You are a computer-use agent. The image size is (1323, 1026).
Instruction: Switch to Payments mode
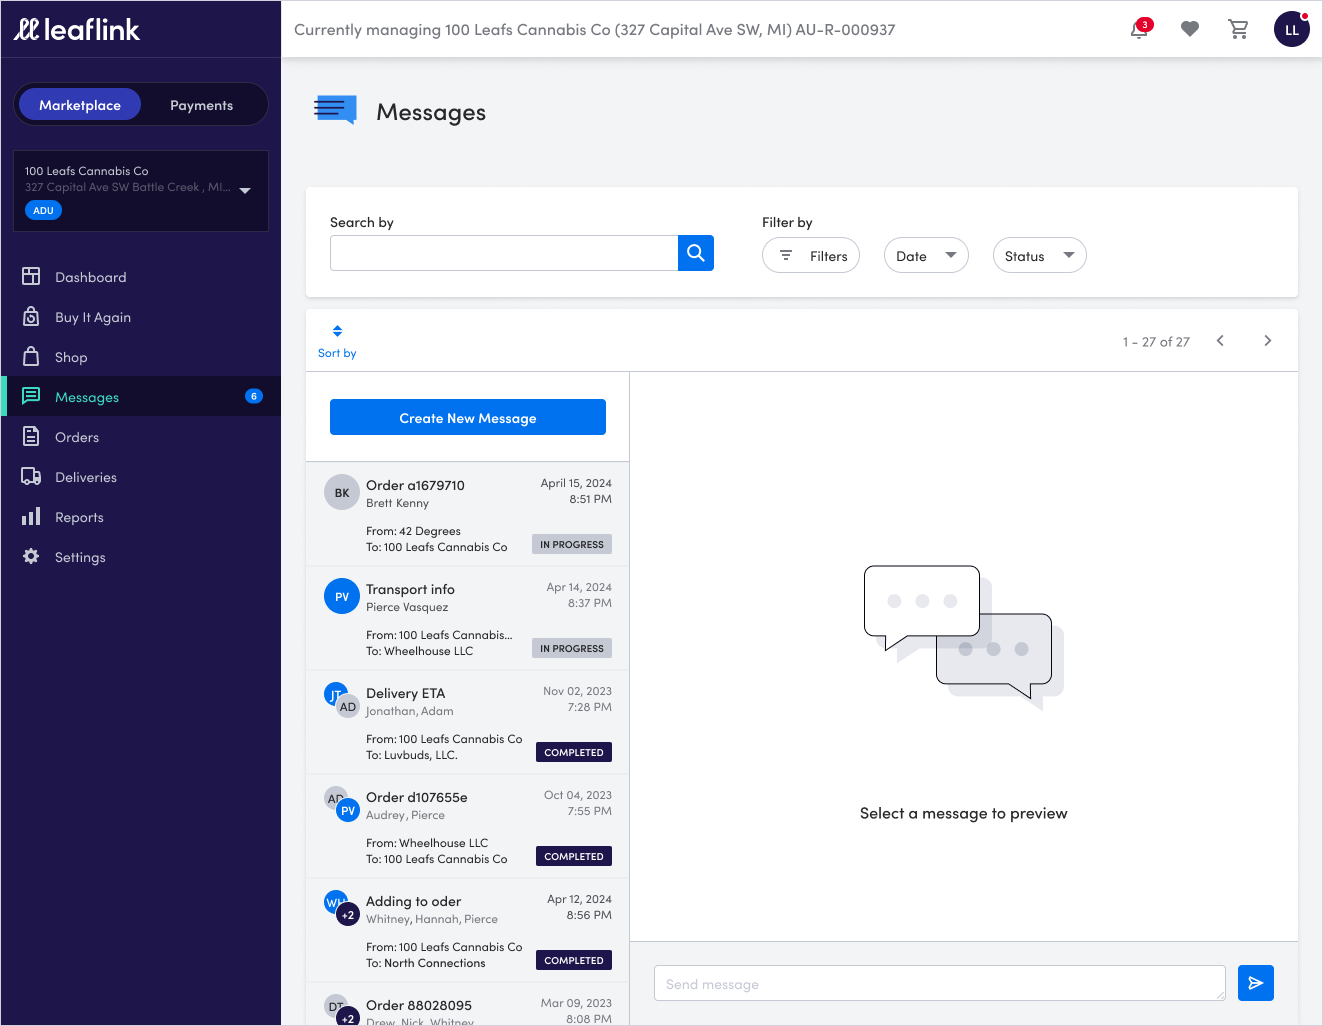201,105
